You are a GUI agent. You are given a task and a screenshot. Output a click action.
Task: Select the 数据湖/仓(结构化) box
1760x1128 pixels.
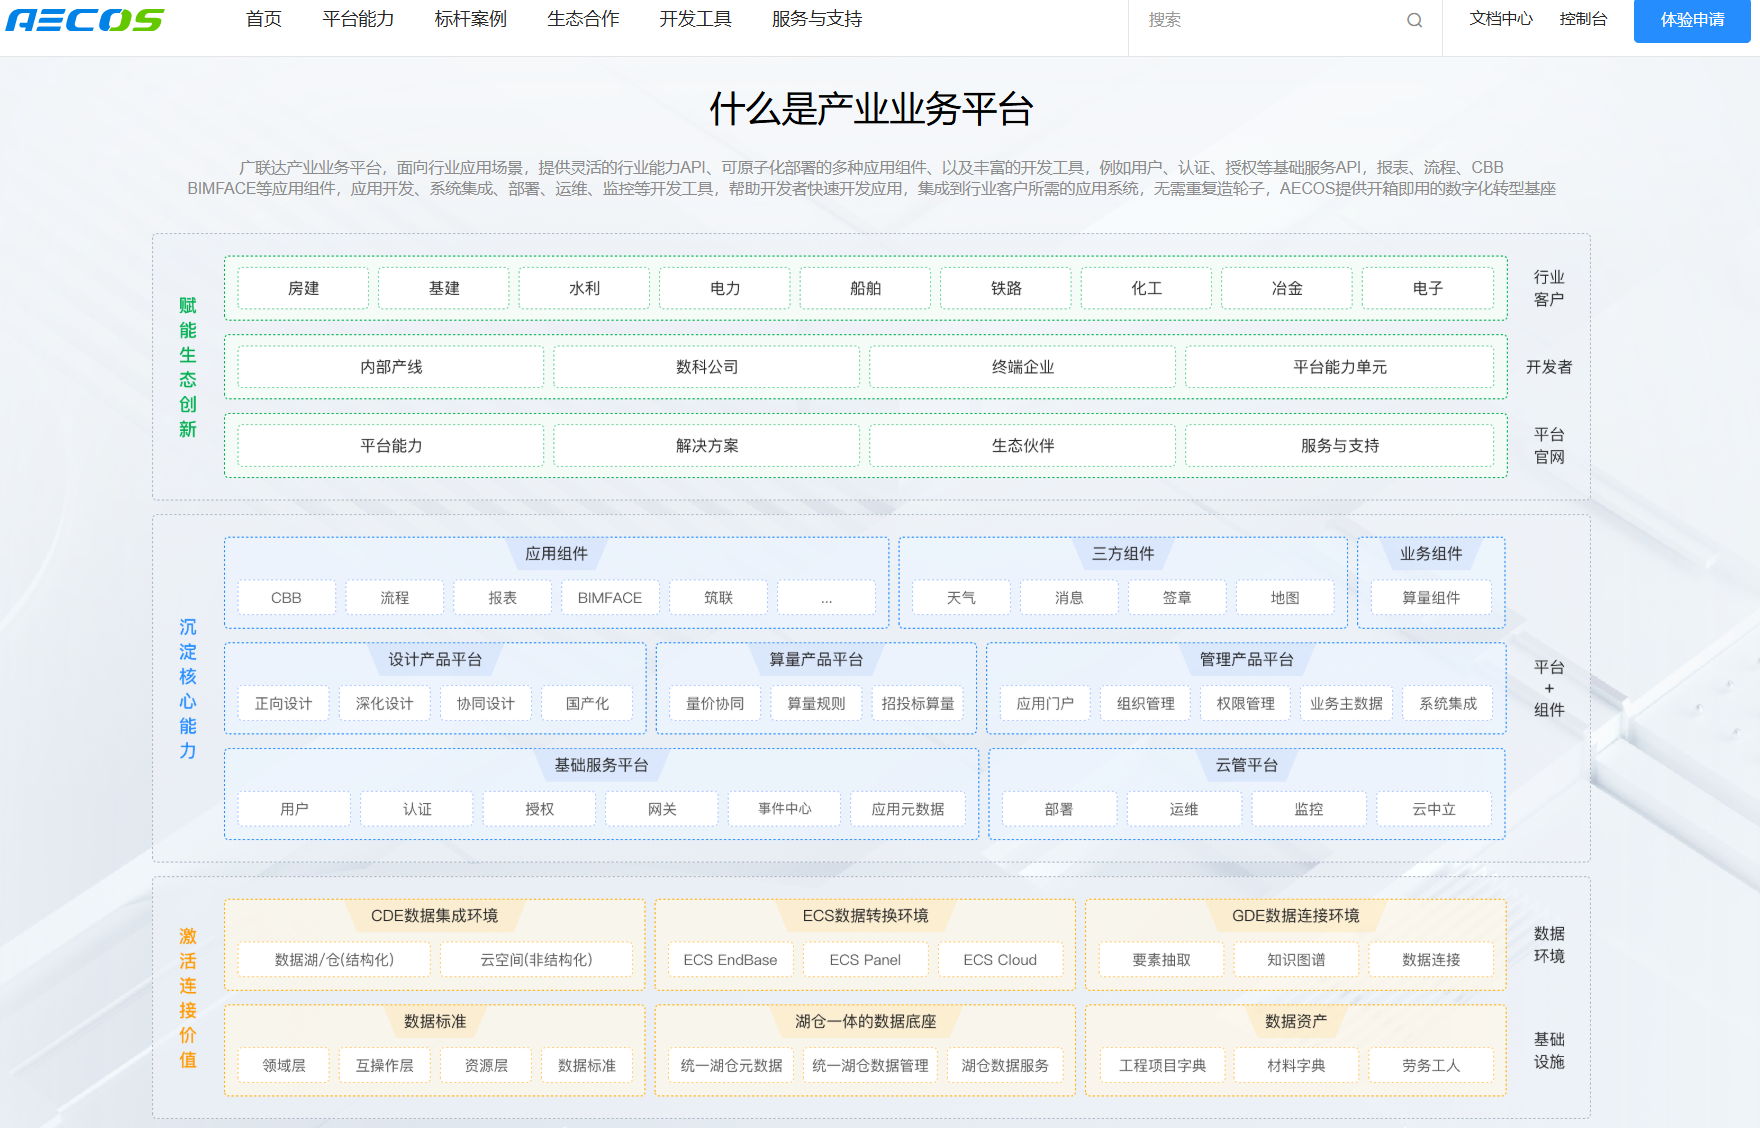point(334,960)
